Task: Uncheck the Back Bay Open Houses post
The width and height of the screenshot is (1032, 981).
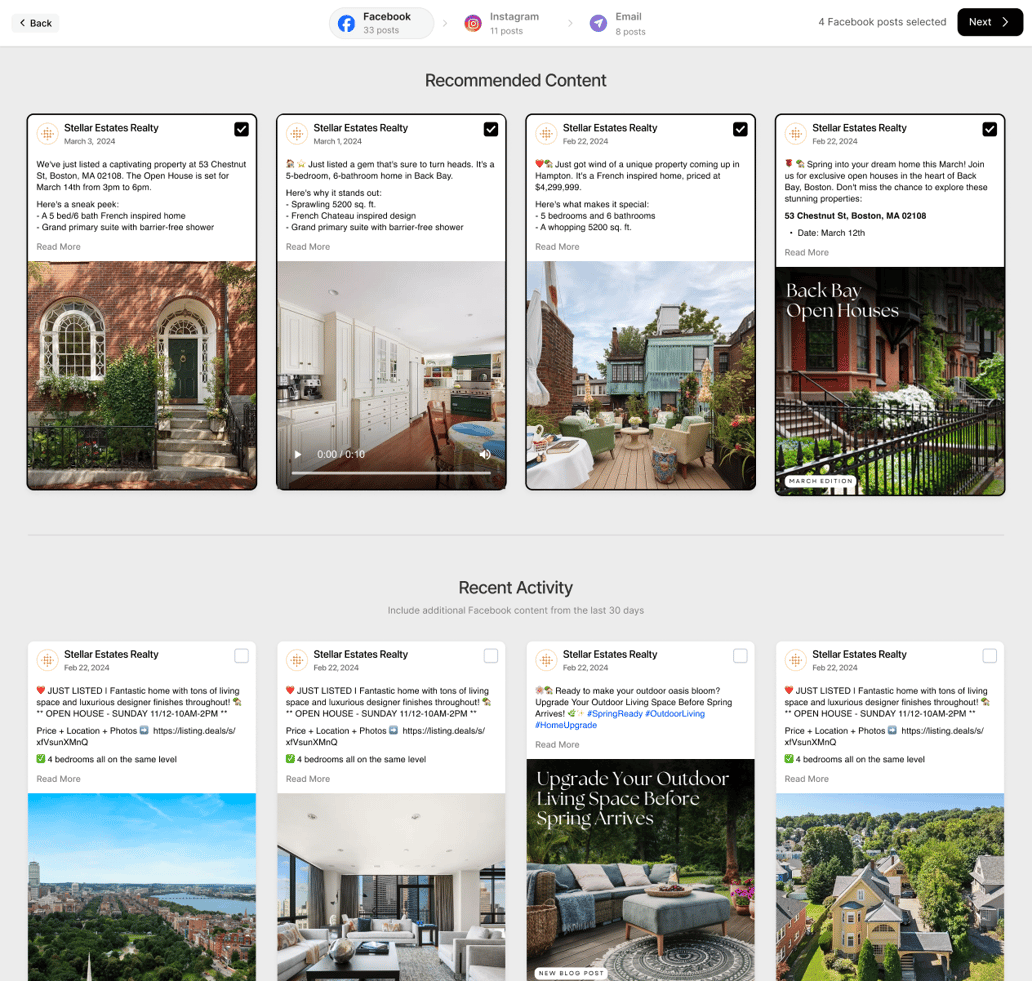Action: click(989, 129)
